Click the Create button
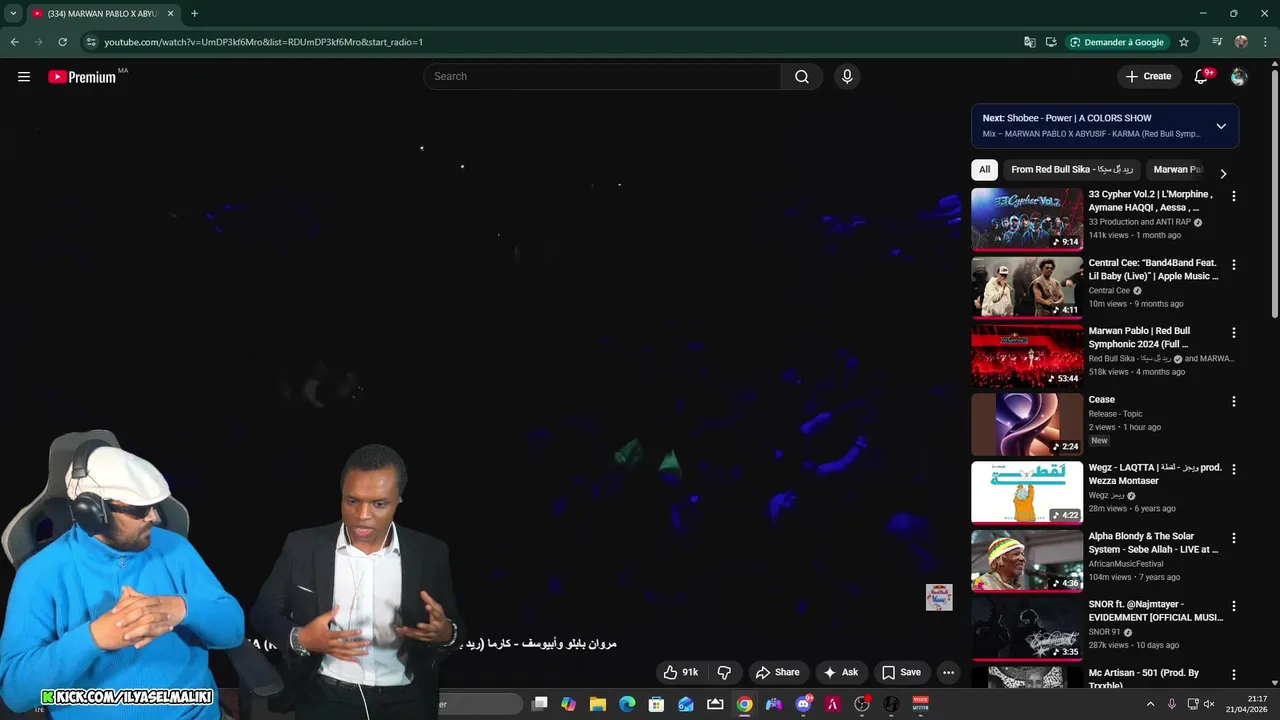1280x720 pixels. tap(1148, 77)
